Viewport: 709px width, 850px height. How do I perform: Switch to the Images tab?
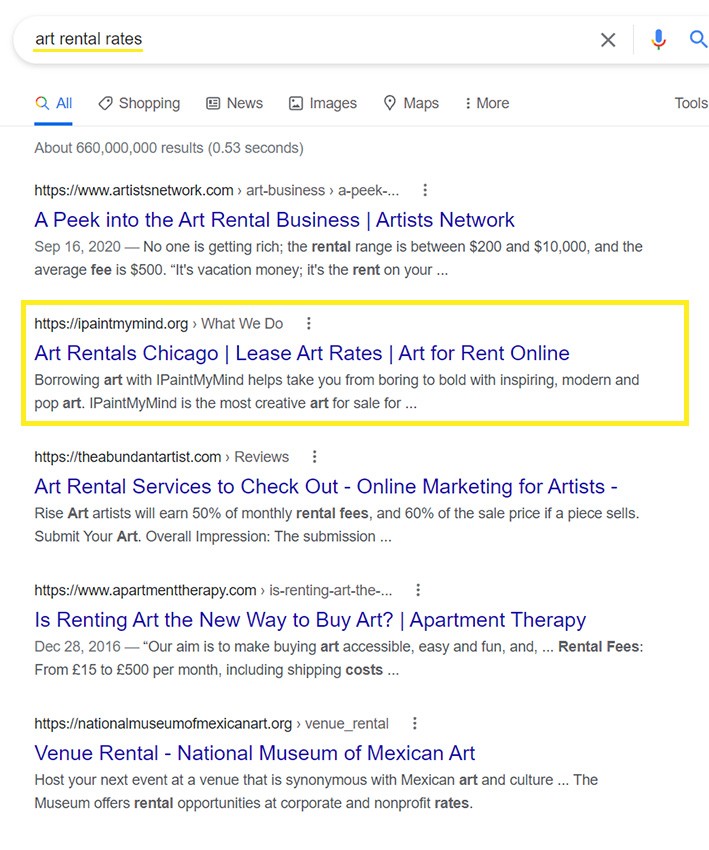322,103
